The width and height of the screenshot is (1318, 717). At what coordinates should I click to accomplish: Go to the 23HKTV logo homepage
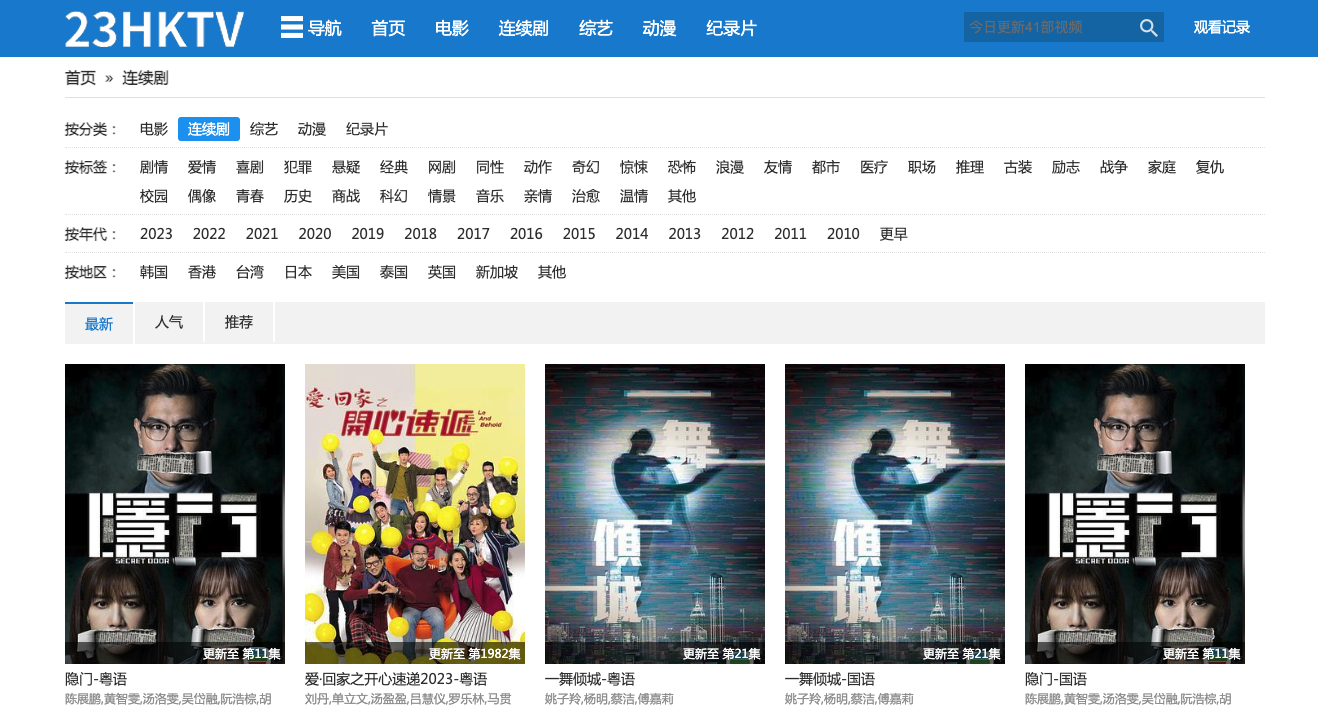(155, 29)
